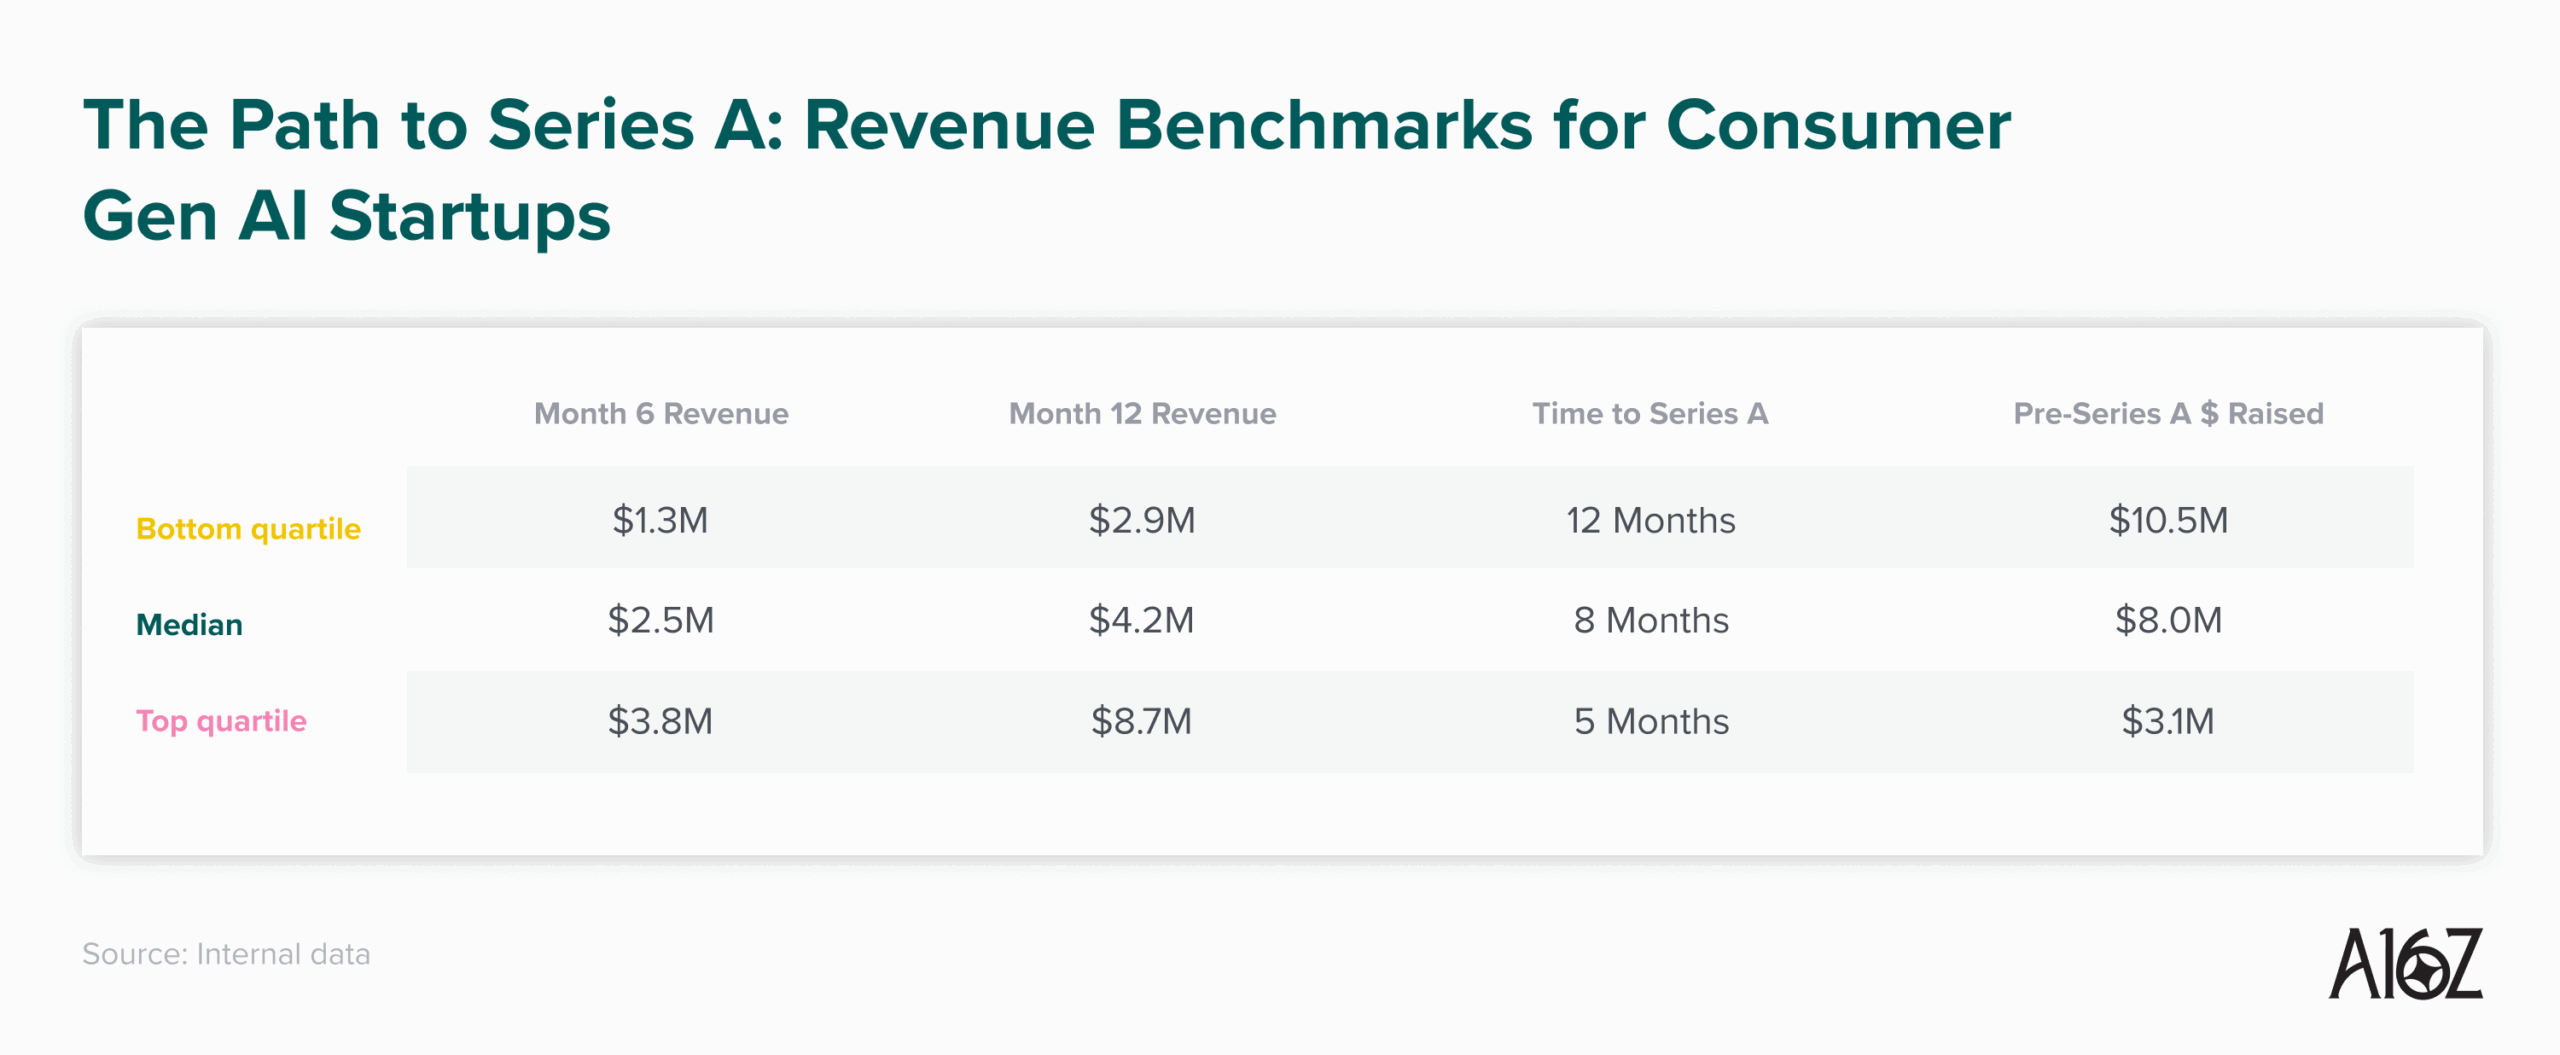Viewport: 2560px width, 1055px height.
Task: Click the Month 6 Revenue column header
Action: pyautogui.click(x=662, y=413)
